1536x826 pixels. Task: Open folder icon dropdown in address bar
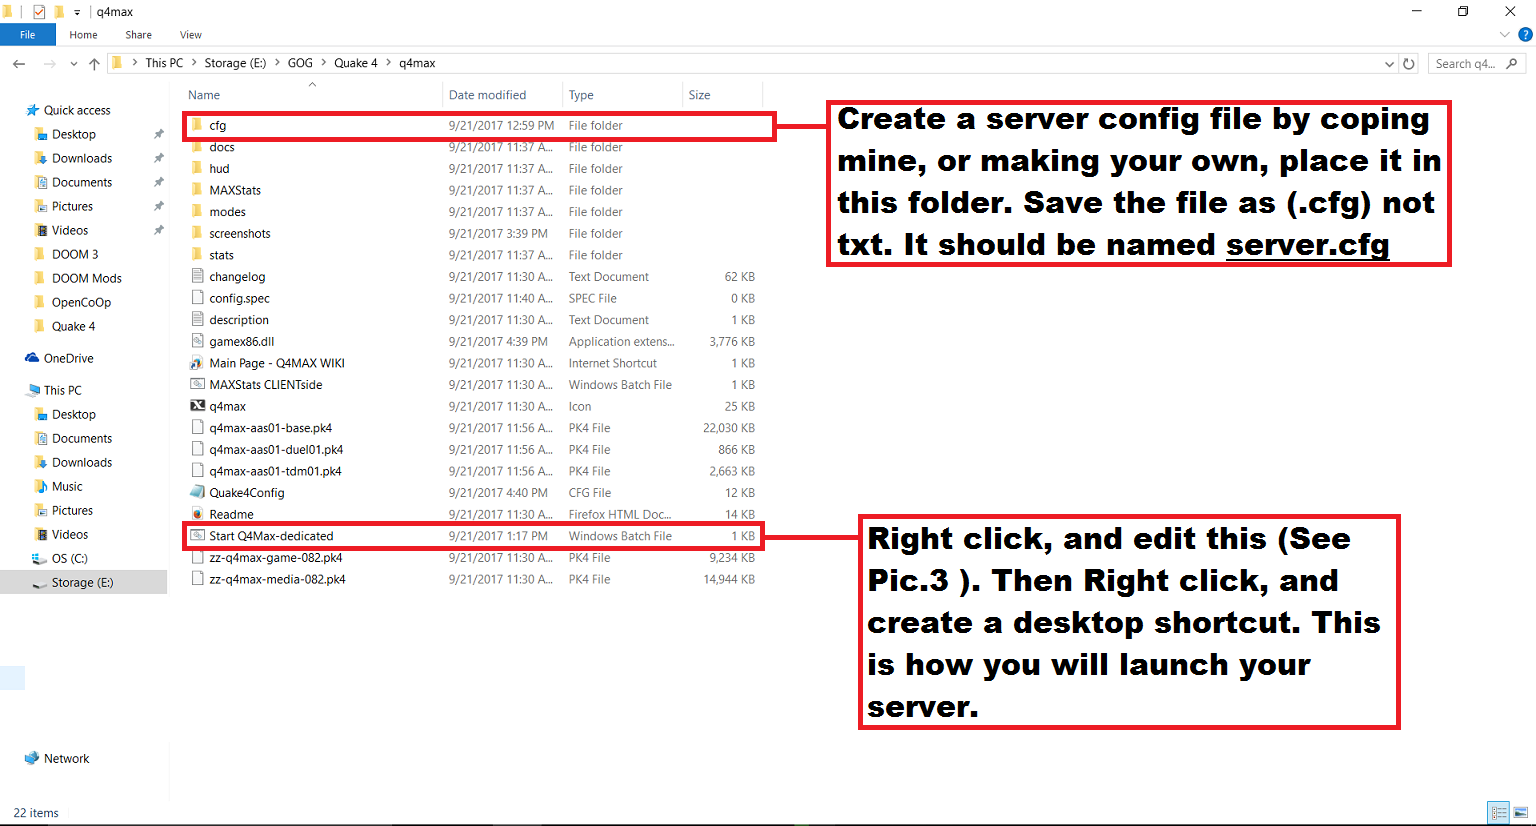[x=118, y=63]
